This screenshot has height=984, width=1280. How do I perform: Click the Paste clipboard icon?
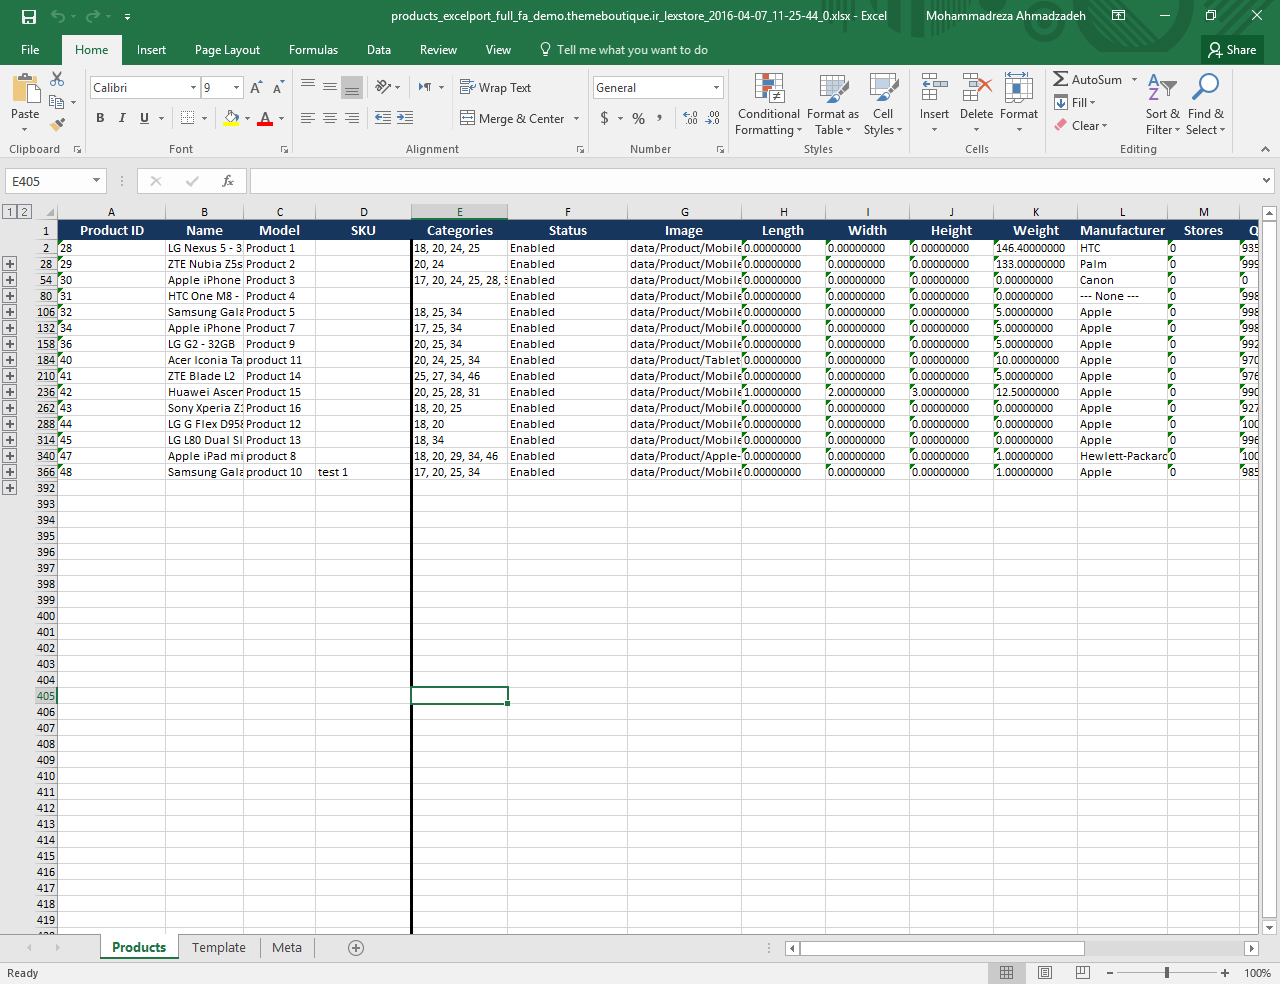[x=25, y=90]
